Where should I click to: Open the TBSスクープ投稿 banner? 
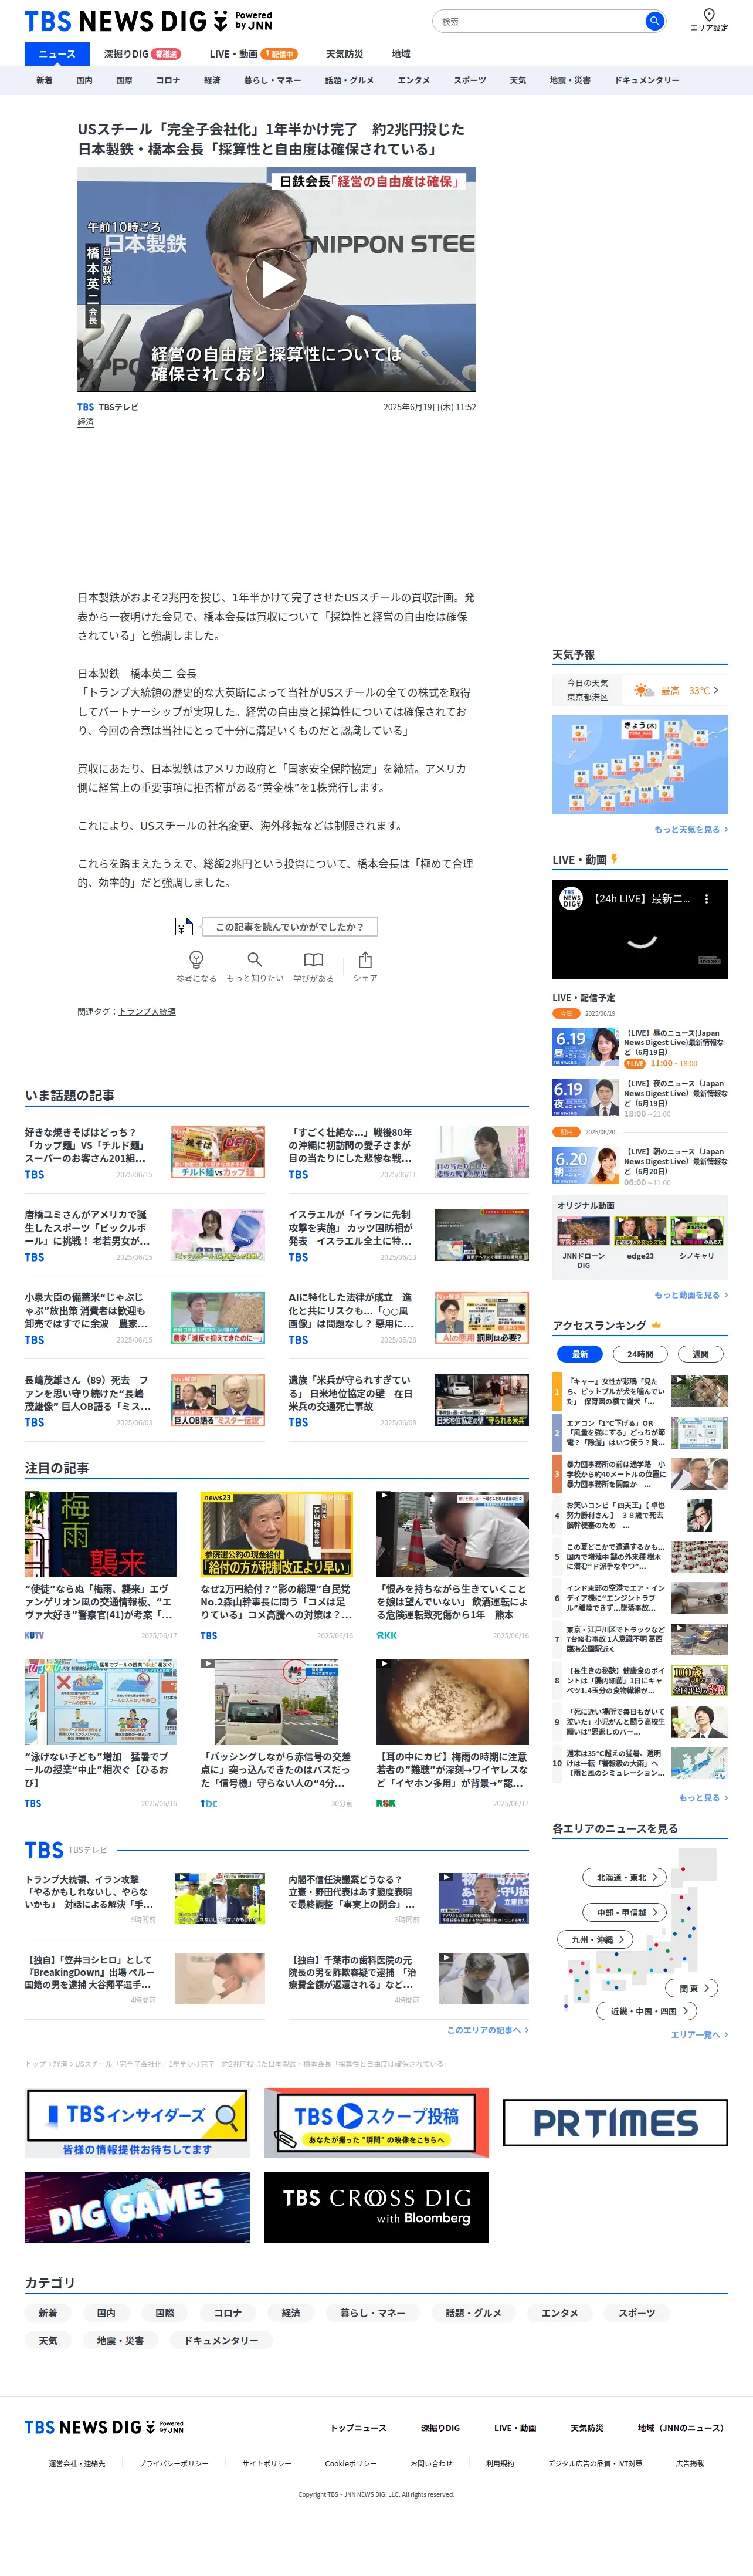pos(376,2122)
